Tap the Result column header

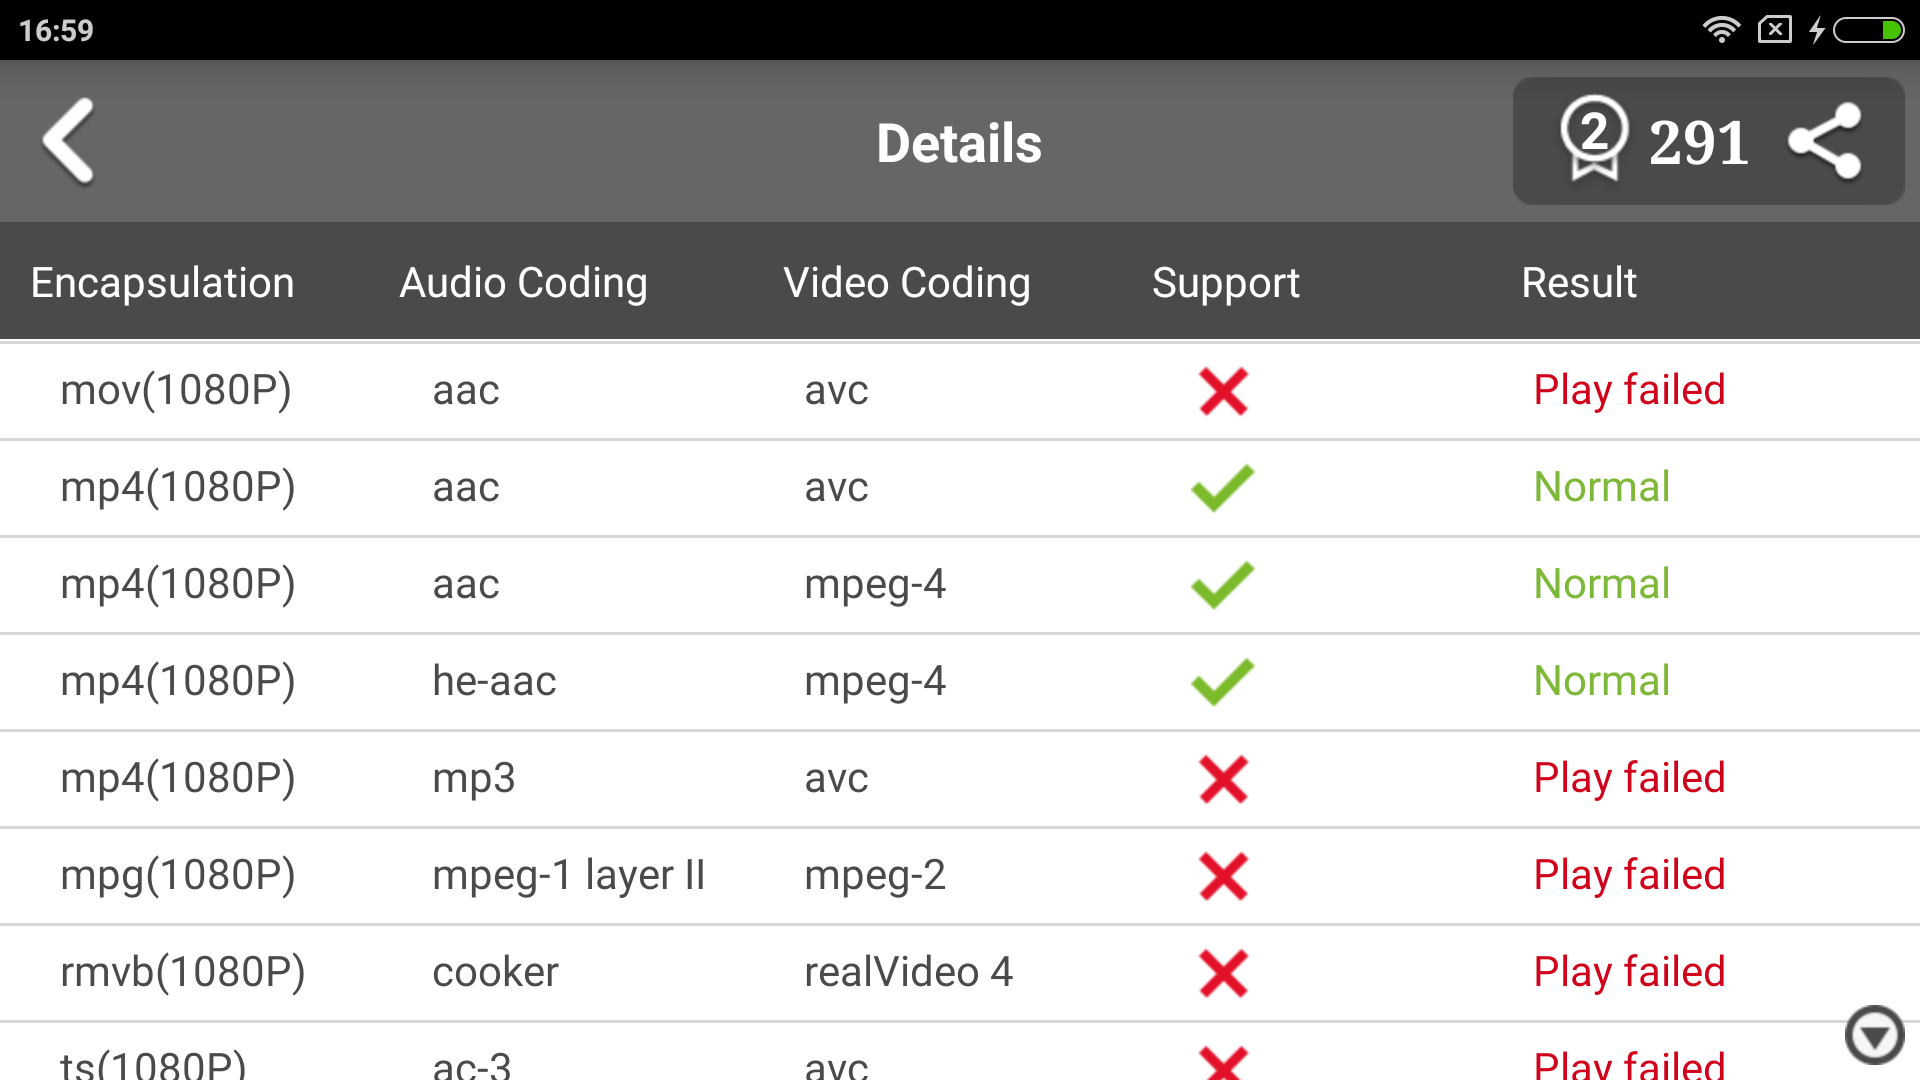coord(1578,283)
